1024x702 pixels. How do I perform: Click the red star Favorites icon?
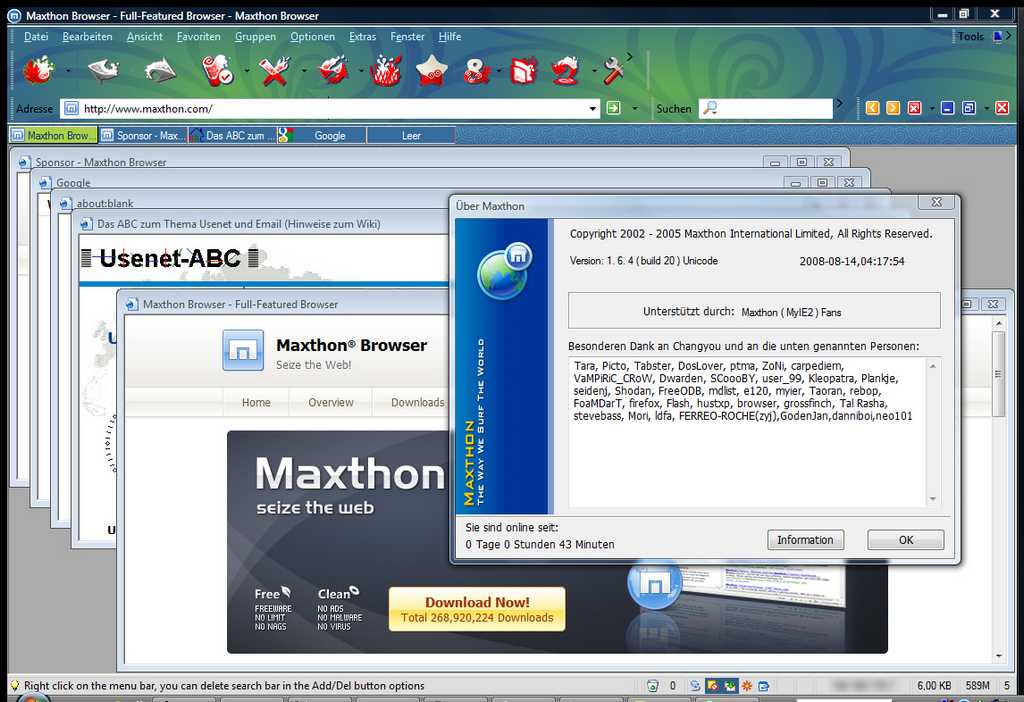click(431, 70)
